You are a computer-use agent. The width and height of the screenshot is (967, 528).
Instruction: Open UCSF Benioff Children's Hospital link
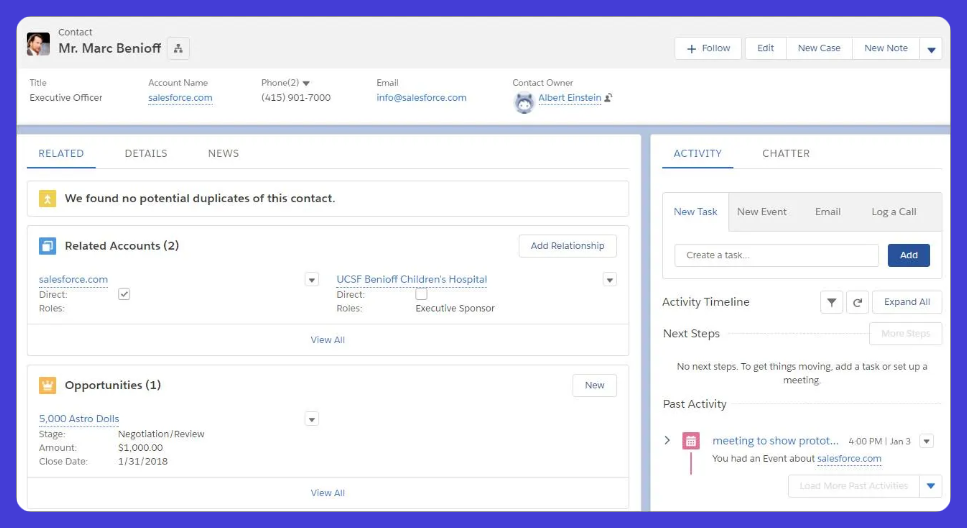[x=411, y=279]
